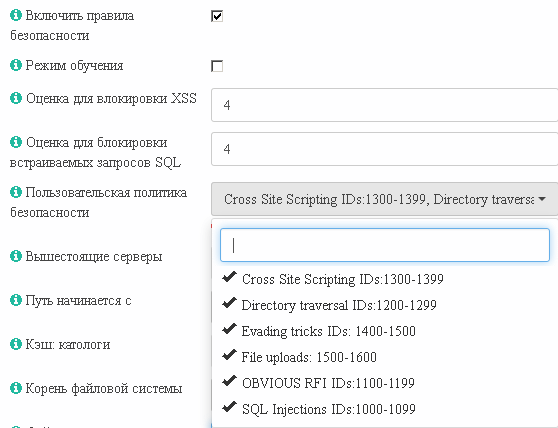
Task: Click info icon beside Включить правила безопасности
Action: click(x=16, y=15)
